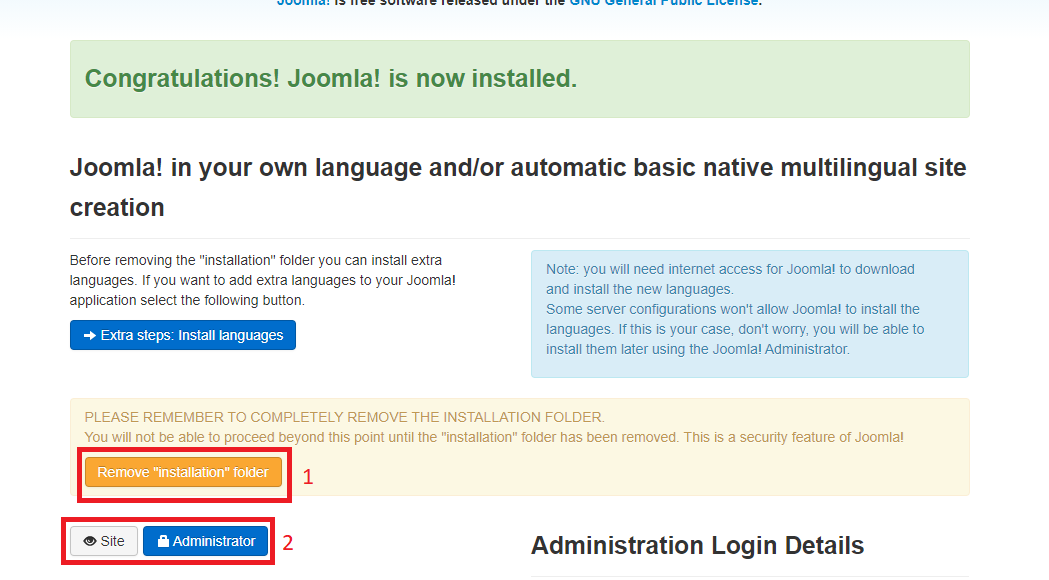
Task: Open the Site frontend button
Action: point(104,541)
